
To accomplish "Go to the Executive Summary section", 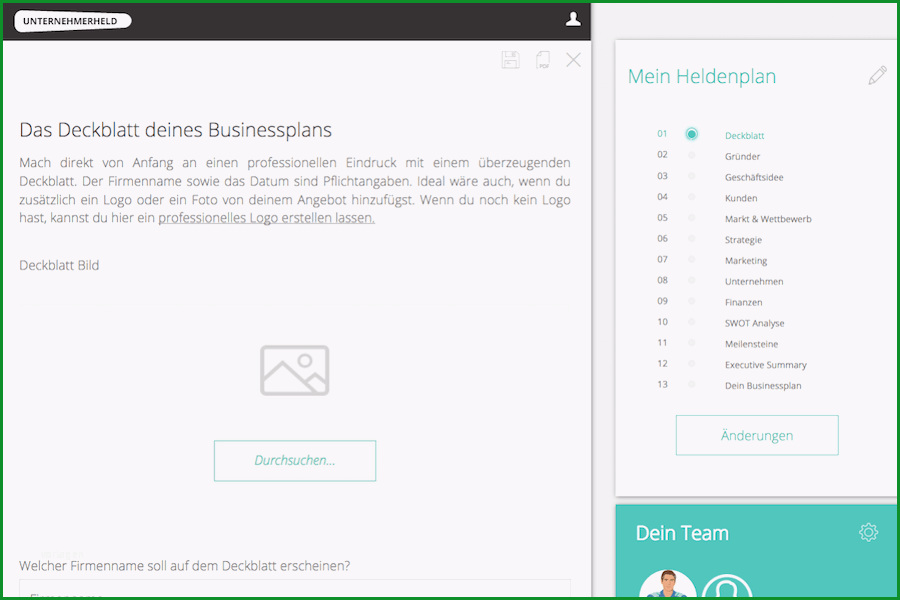I will tap(766, 365).
